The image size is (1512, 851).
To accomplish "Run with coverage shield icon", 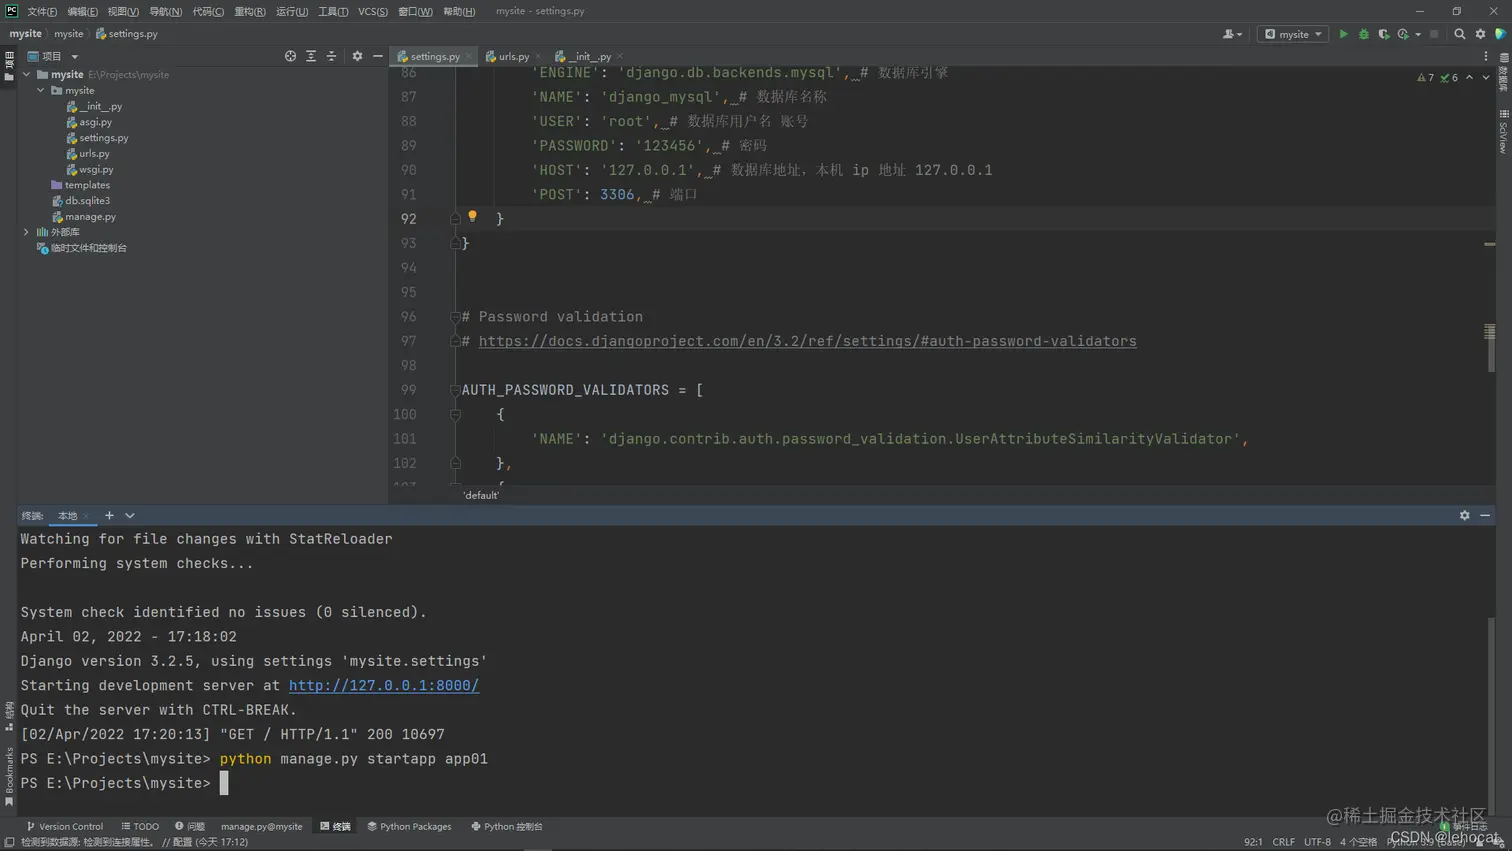I will [x=1384, y=34].
